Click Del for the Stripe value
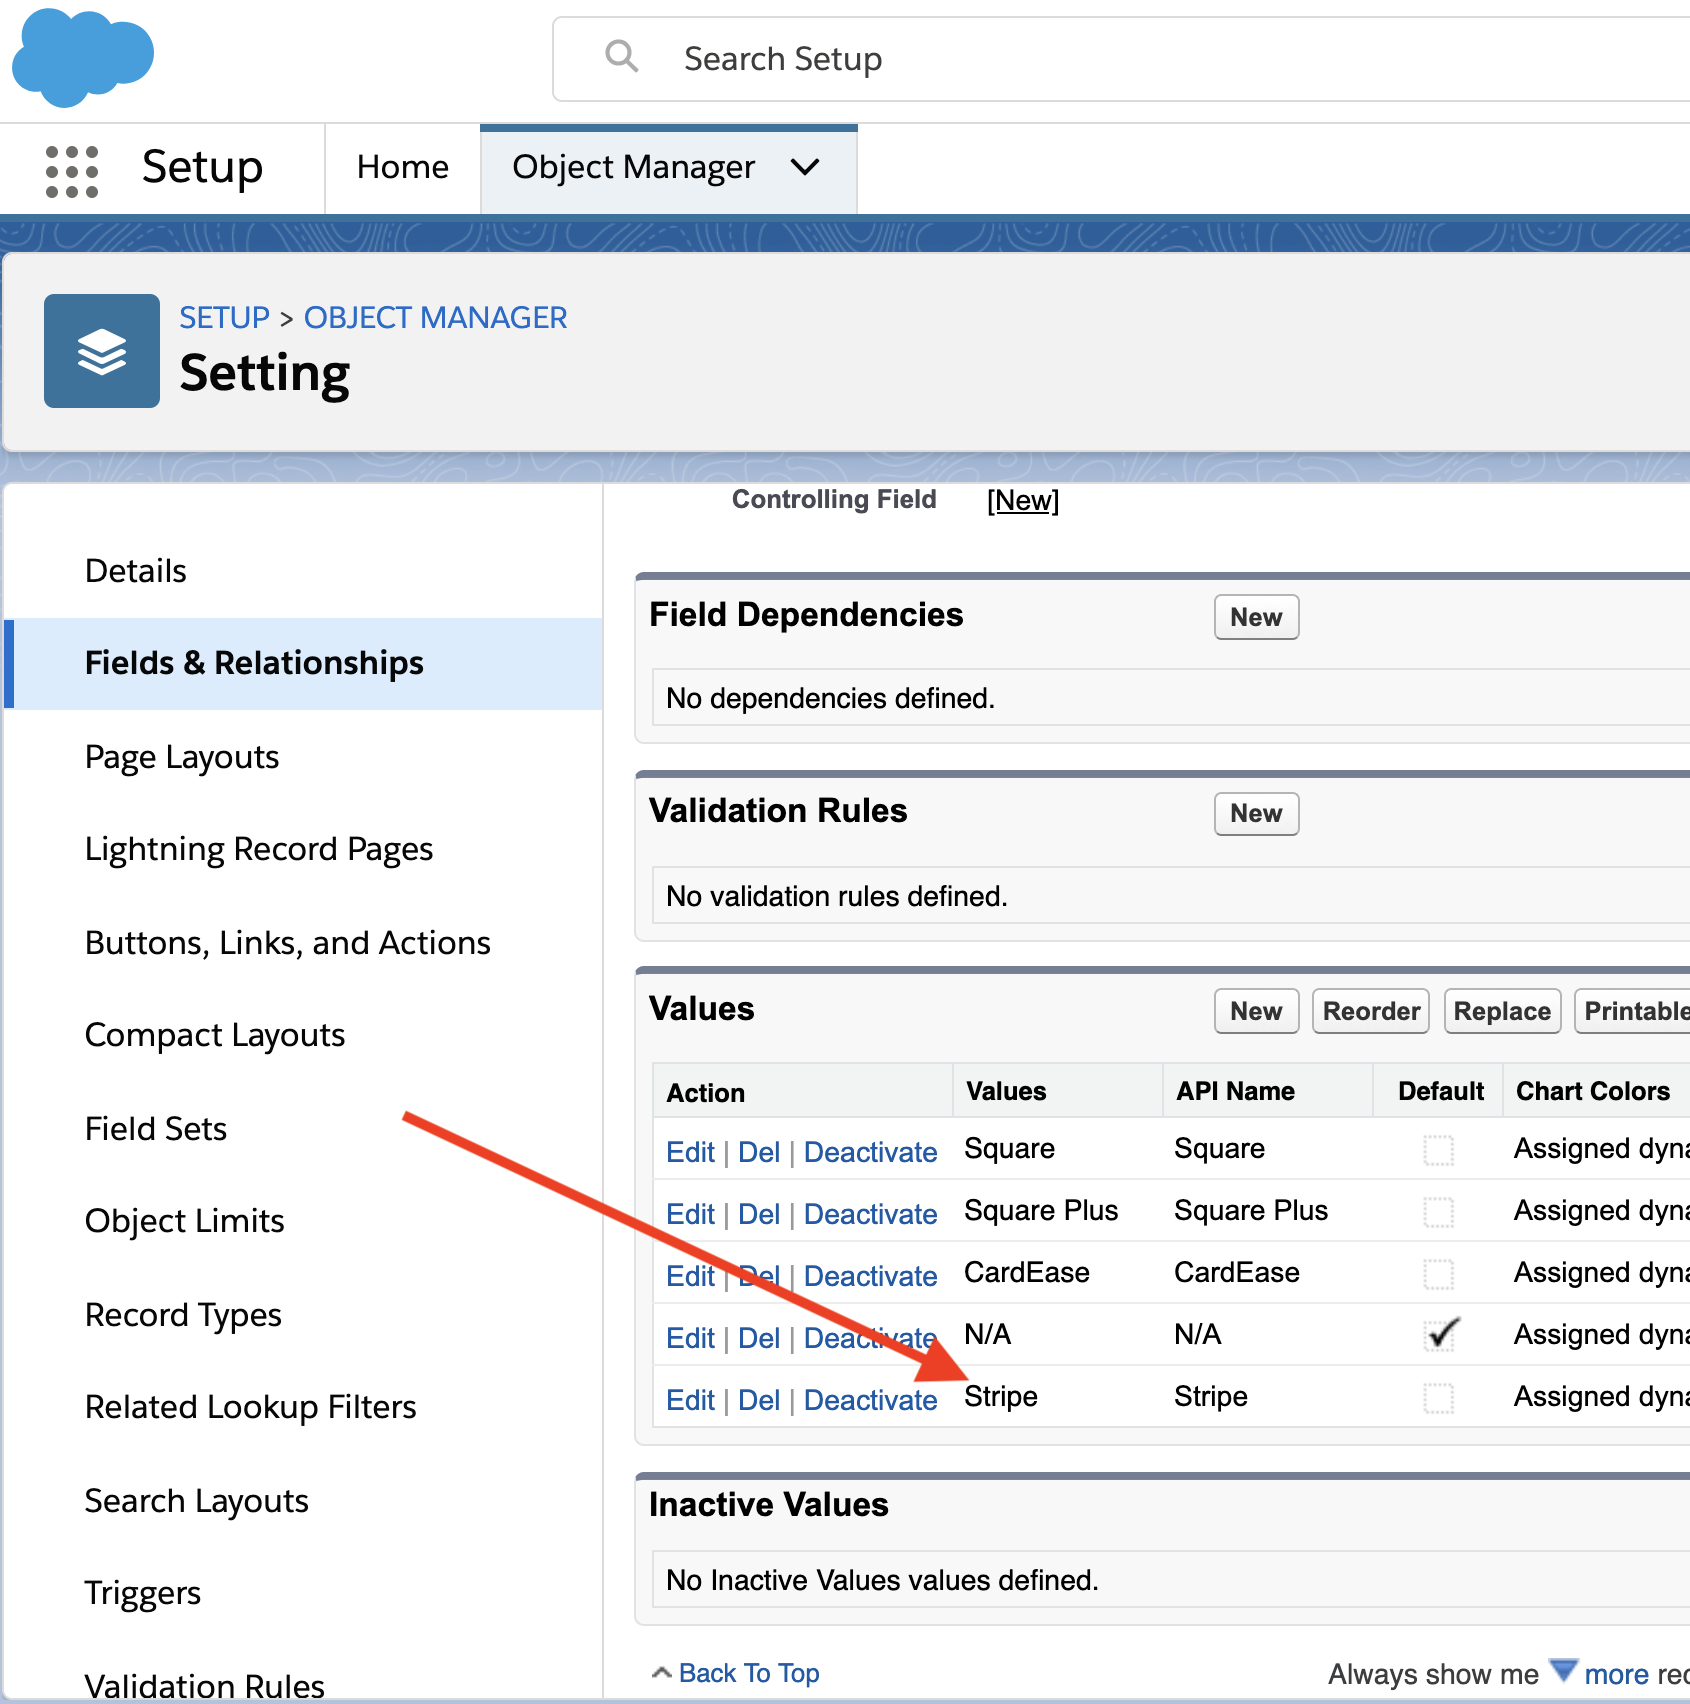The image size is (1690, 1704). tap(759, 1400)
